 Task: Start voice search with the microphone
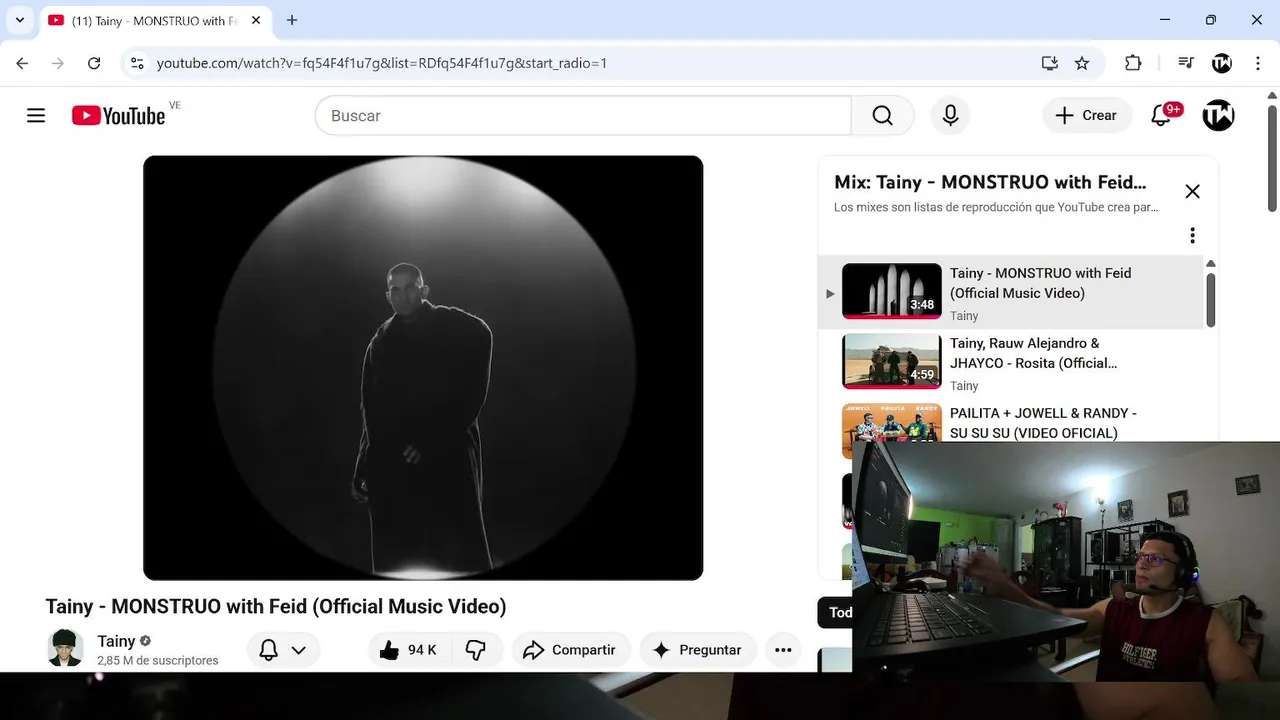coord(950,116)
